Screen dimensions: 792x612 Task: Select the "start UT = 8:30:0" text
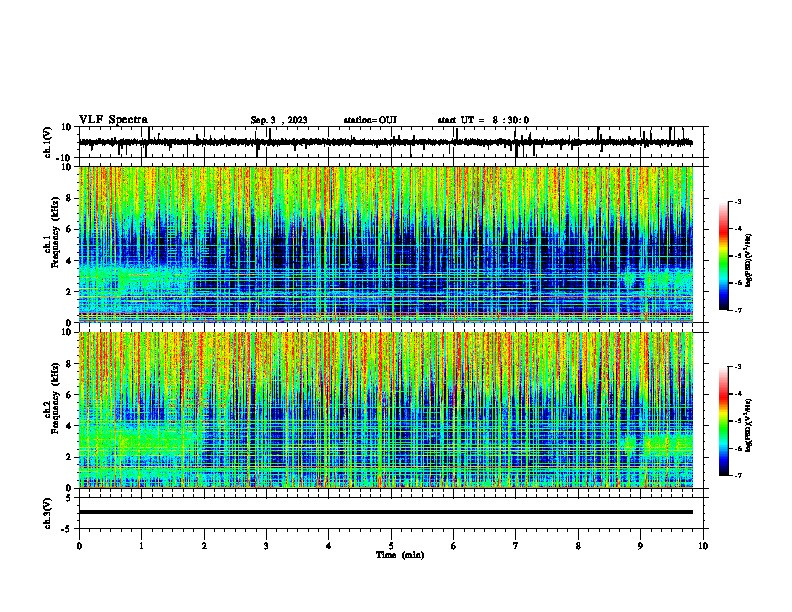[483, 120]
